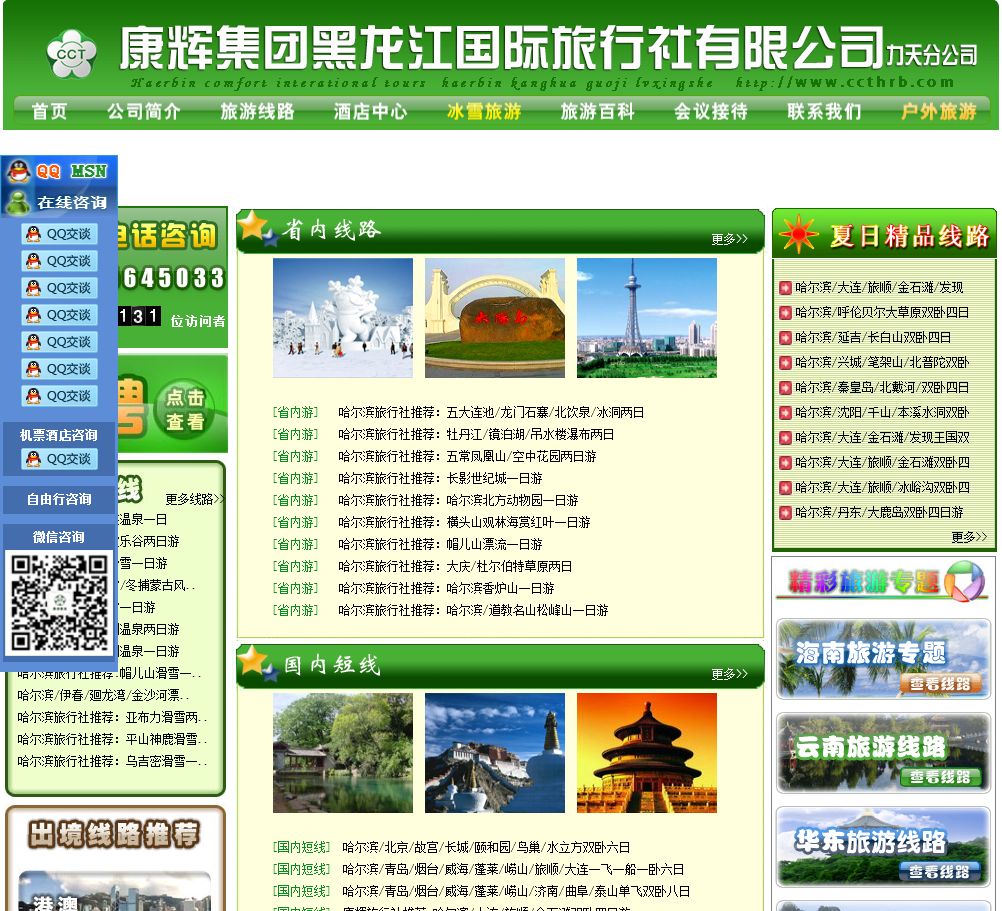Click the green person icon beside 在线咨询
1002x911 pixels.
18,203
